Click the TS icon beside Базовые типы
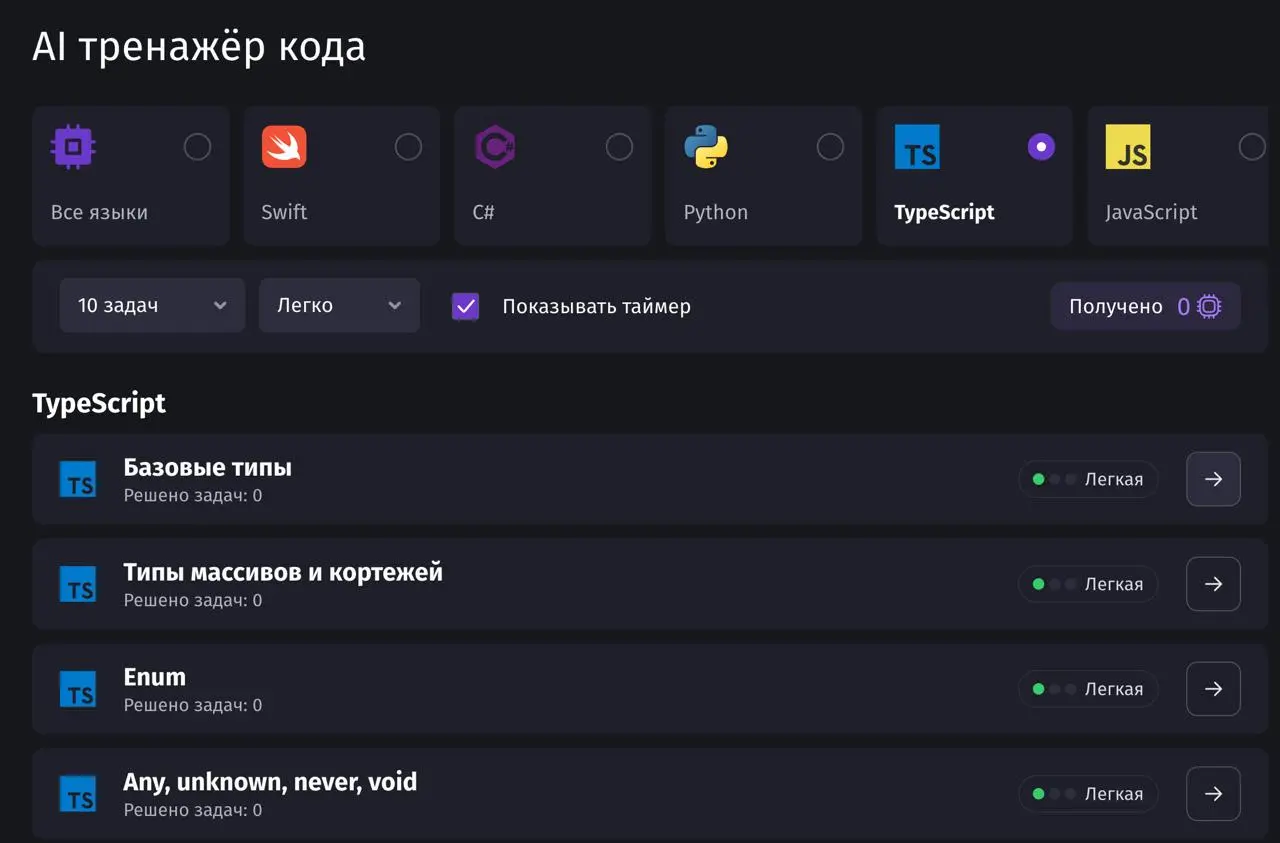 click(x=78, y=479)
